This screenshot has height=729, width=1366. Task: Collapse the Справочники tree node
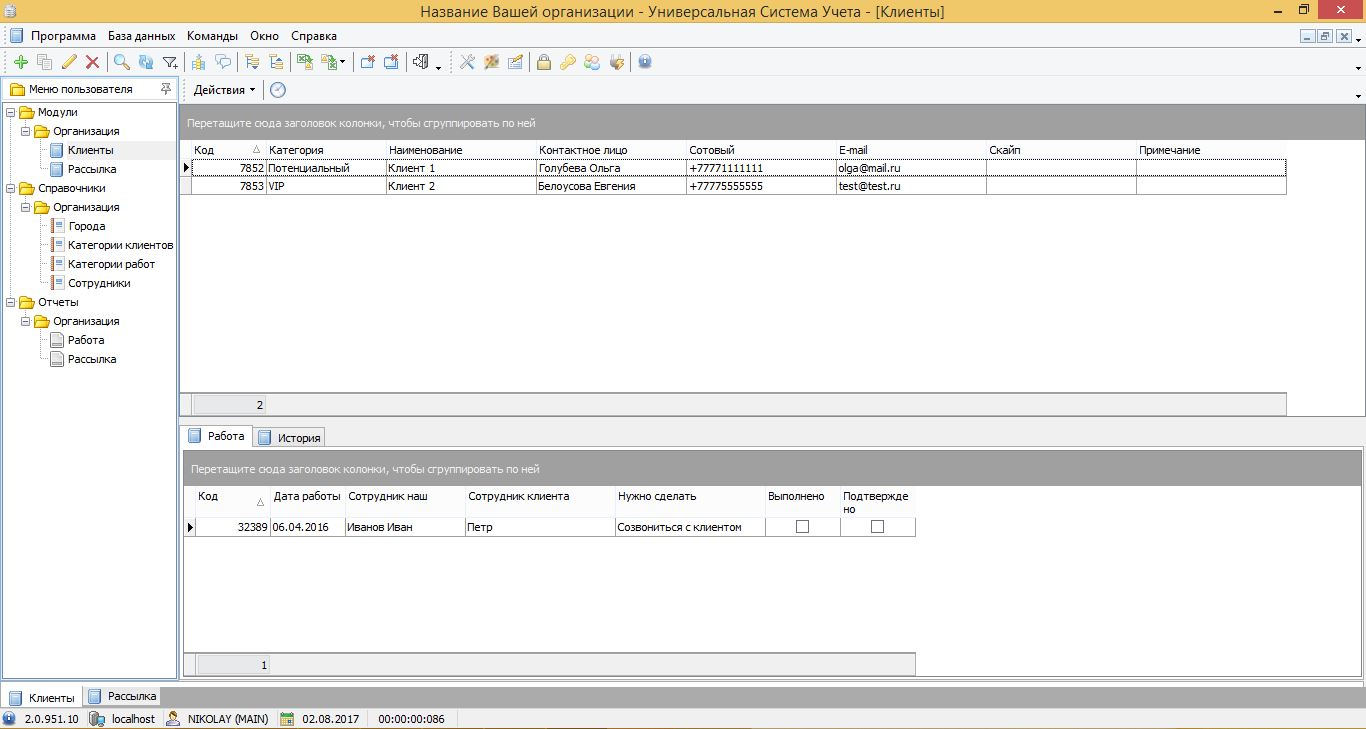pos(10,189)
